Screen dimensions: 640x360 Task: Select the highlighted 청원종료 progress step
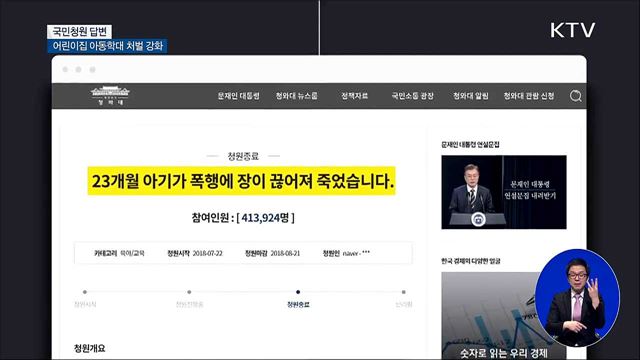click(298, 292)
